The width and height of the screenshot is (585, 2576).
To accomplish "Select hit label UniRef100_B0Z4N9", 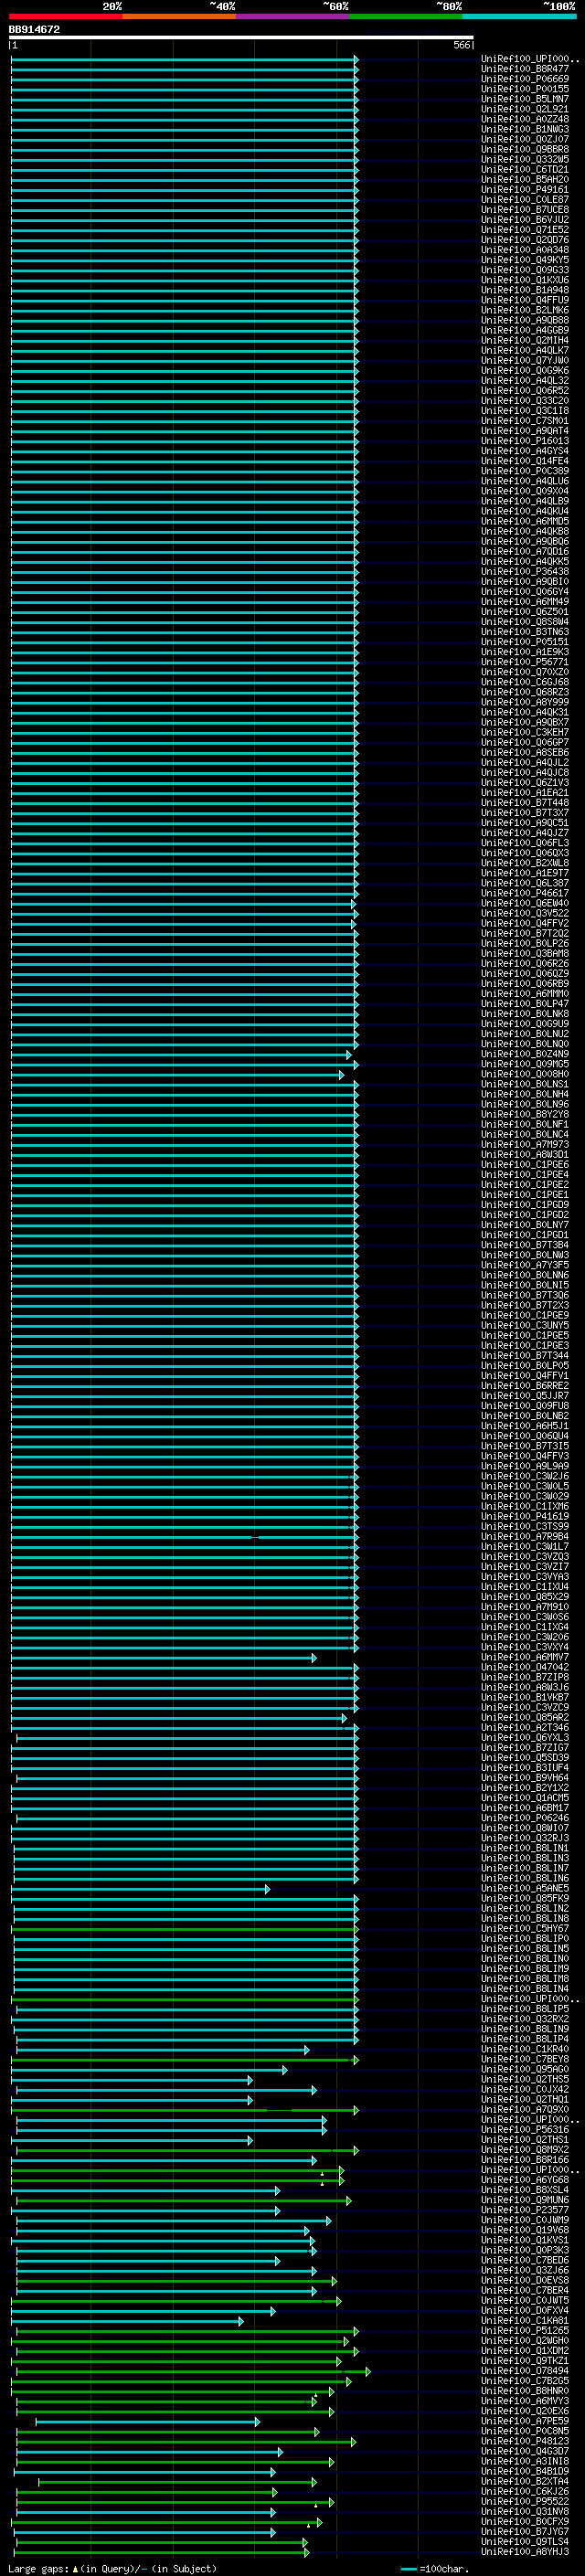I will 525,1054.
